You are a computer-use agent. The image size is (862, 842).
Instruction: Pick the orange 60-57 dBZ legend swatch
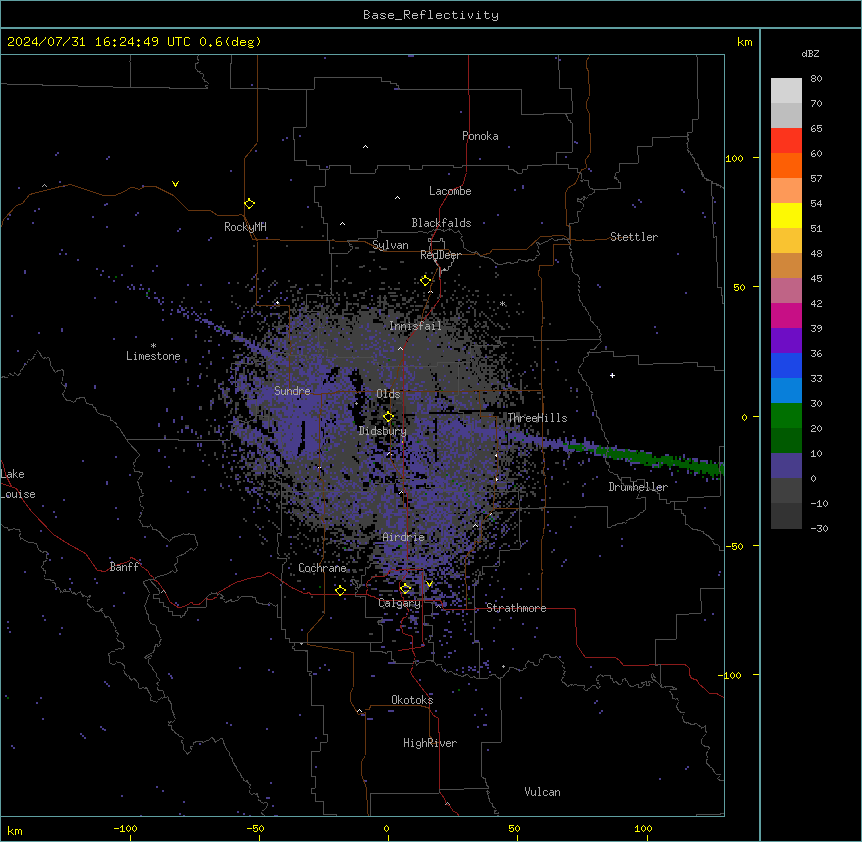(x=786, y=165)
